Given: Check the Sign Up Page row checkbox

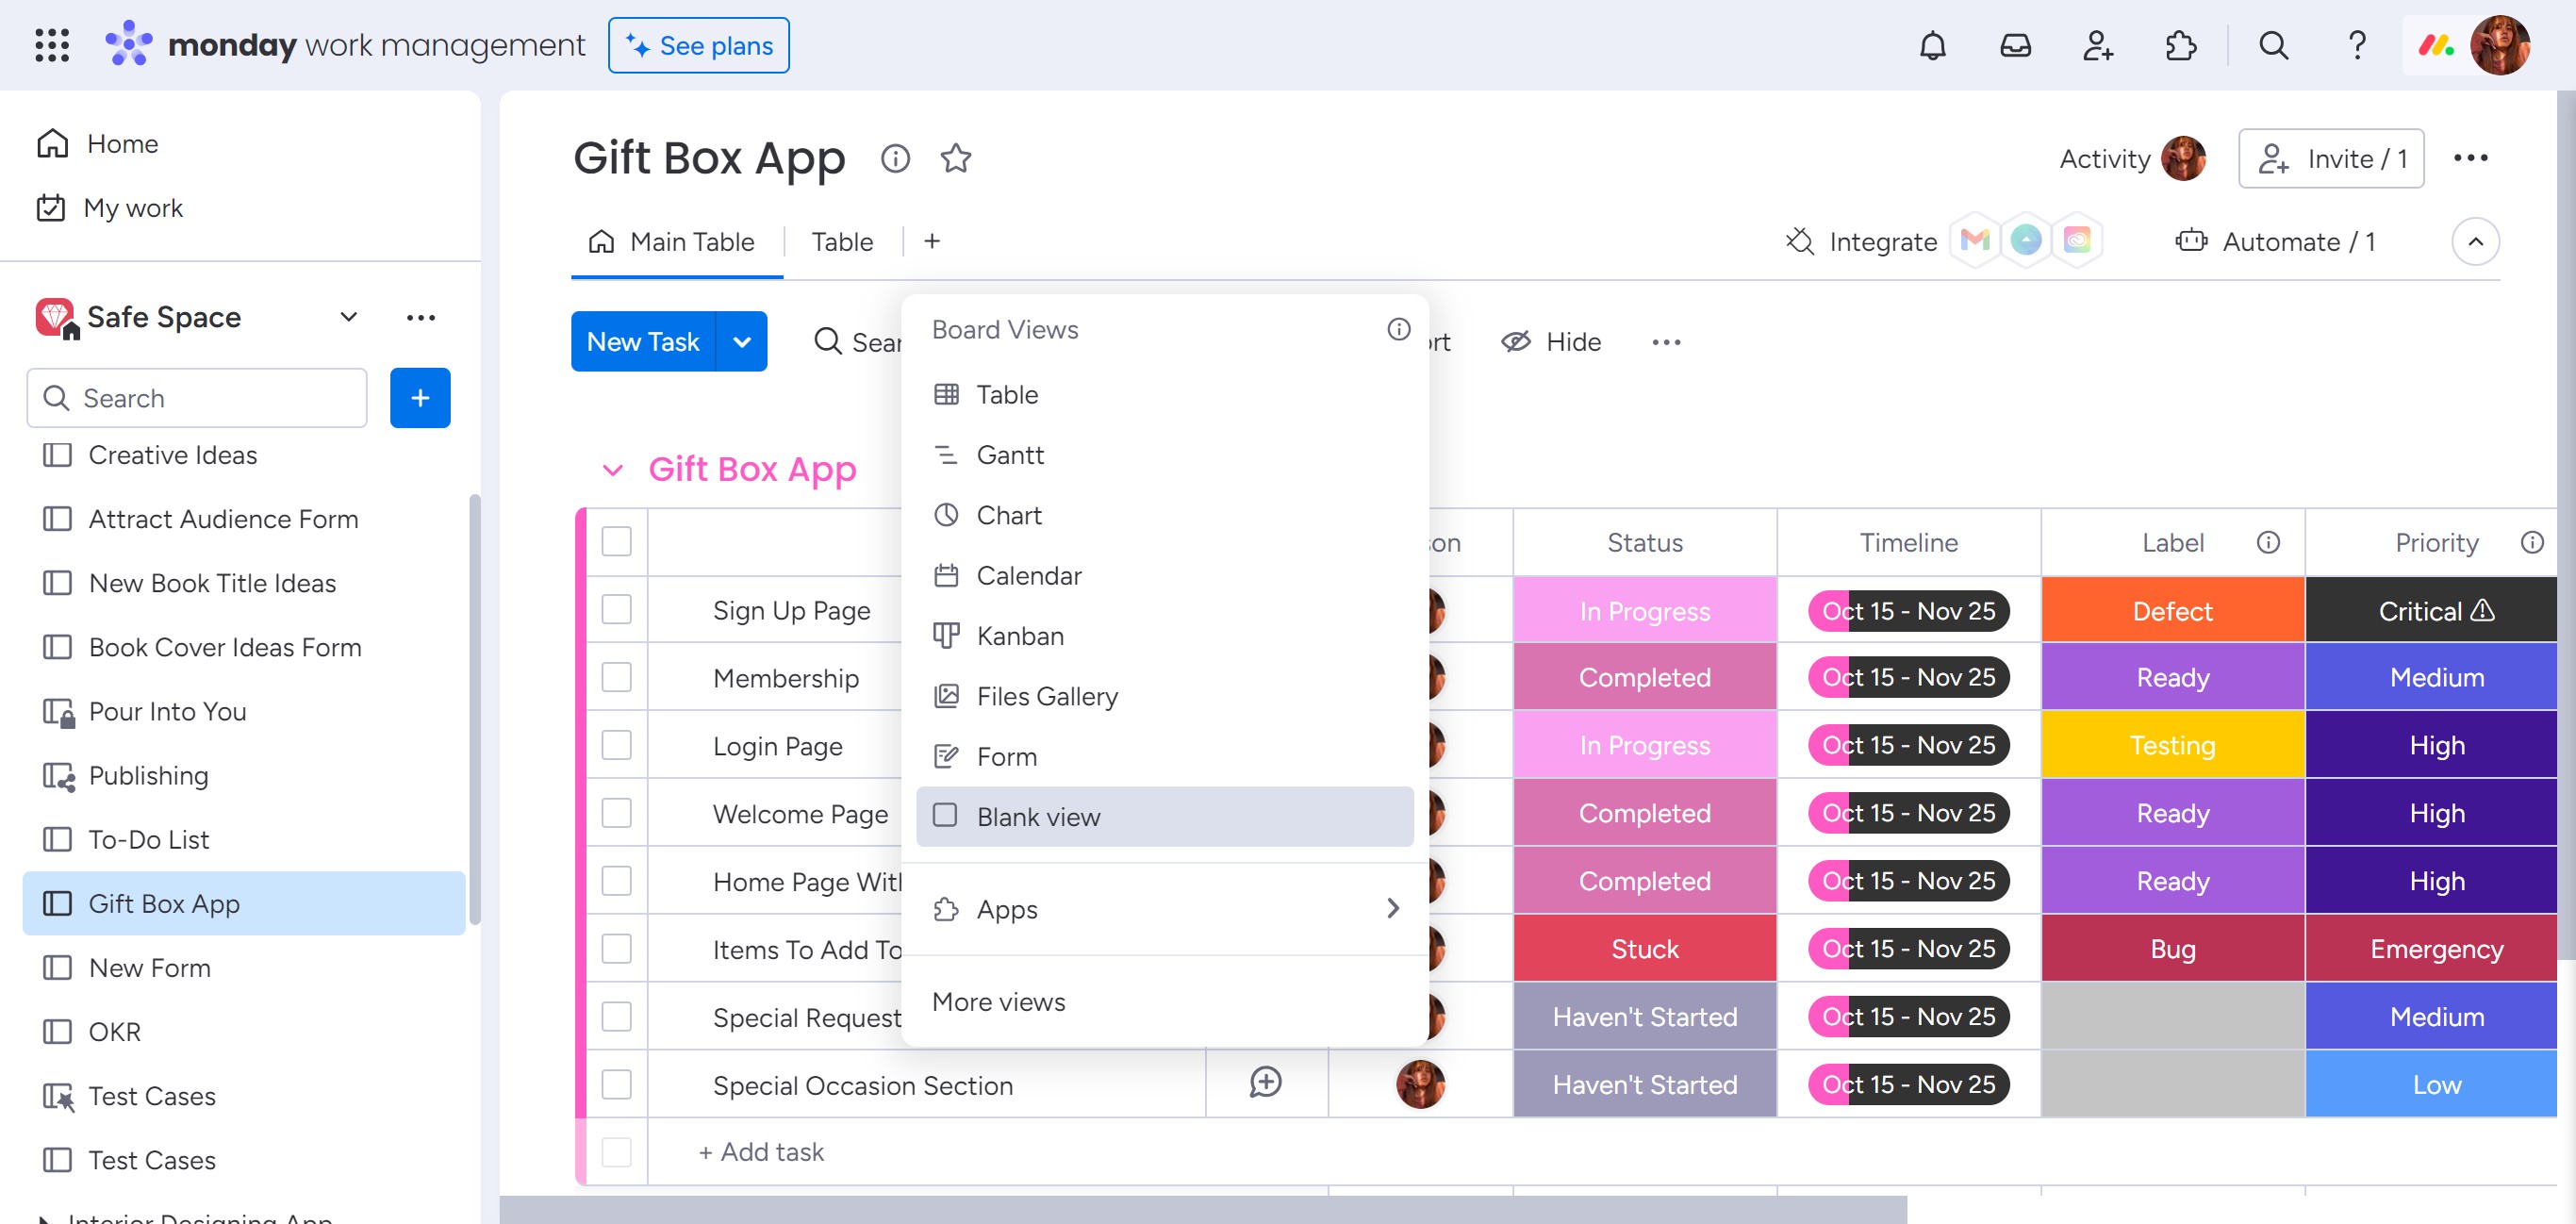Looking at the screenshot, I should tap(616, 610).
